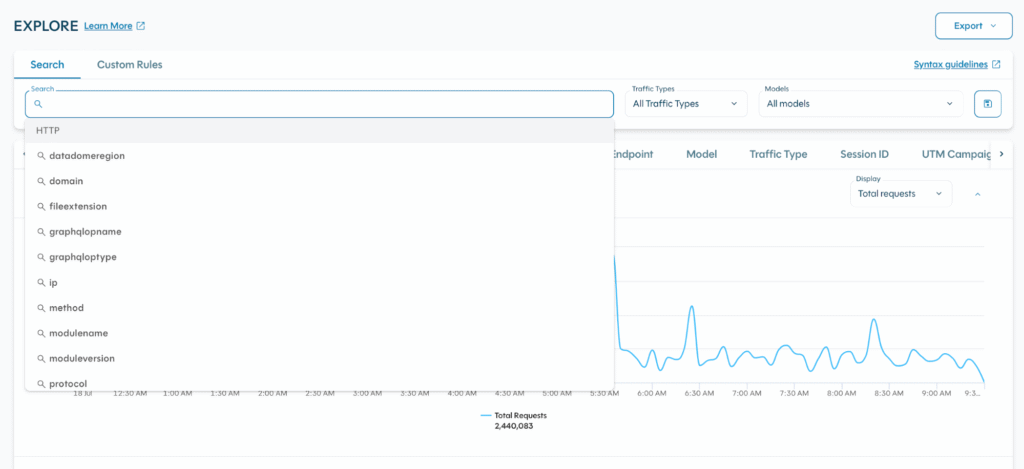Click the save search icon button

(x=987, y=104)
